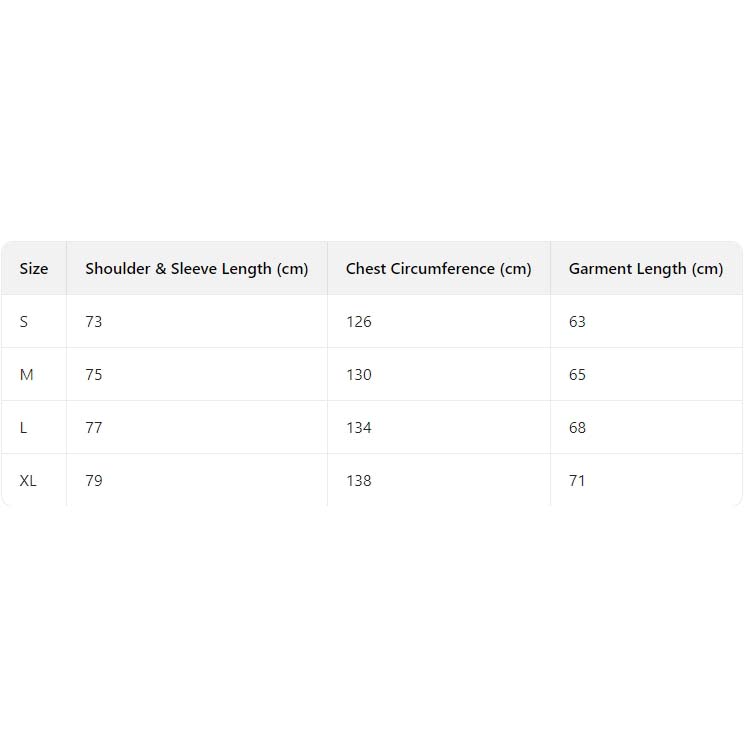Click chest circumference value 134
Viewport: 746px width, 746px height.
[x=358, y=428]
